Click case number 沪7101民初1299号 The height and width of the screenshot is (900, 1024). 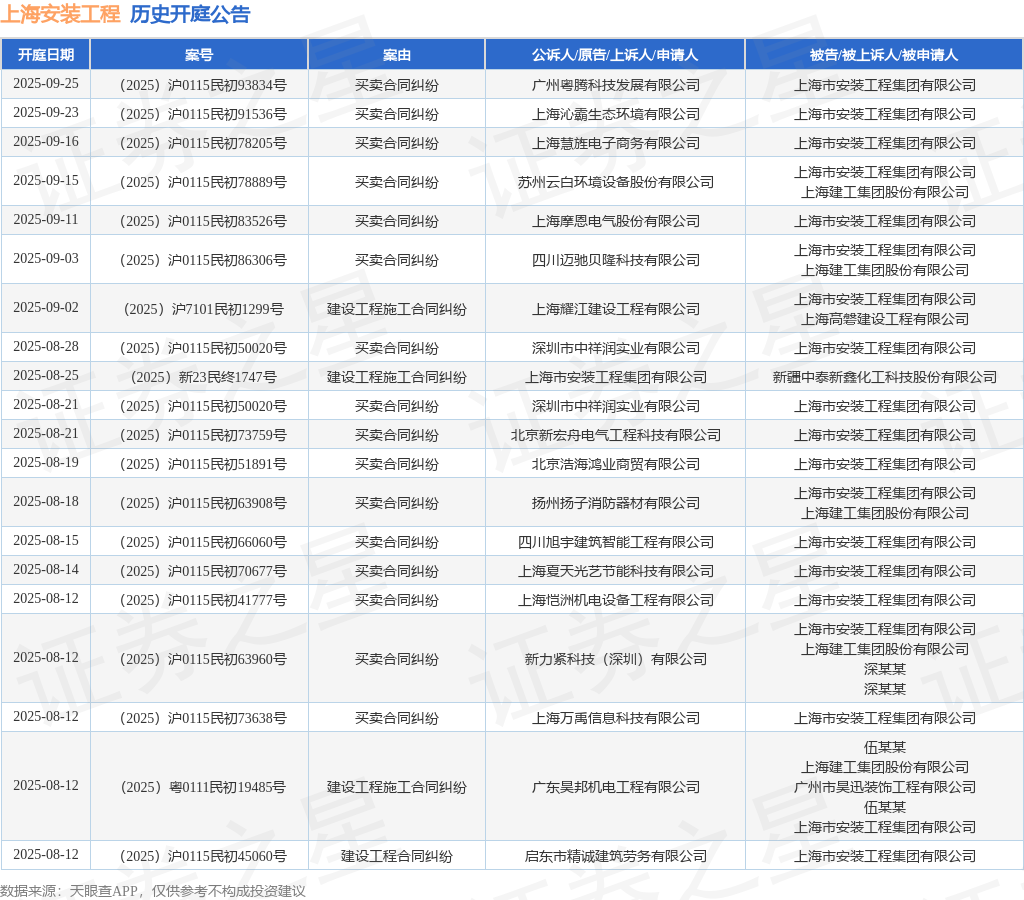click(203, 309)
